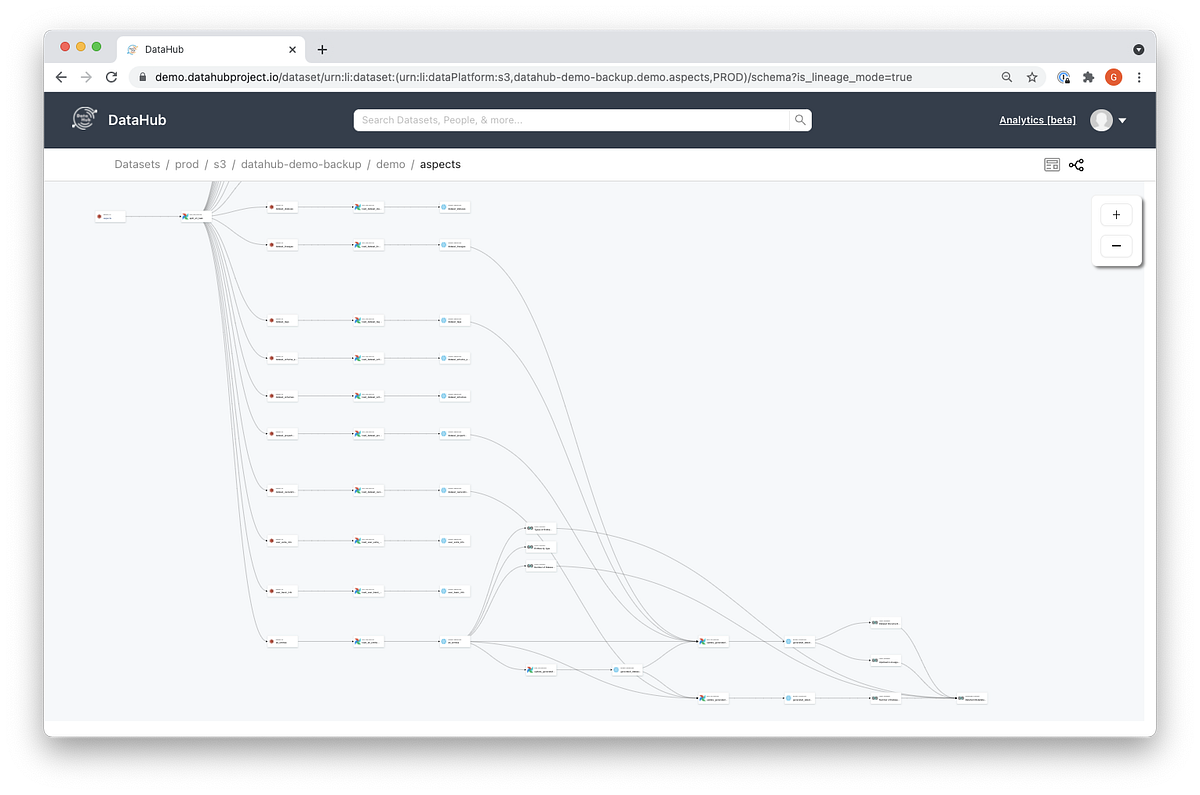
Task: Click the magnifier icon in the search bar
Action: tap(799, 119)
